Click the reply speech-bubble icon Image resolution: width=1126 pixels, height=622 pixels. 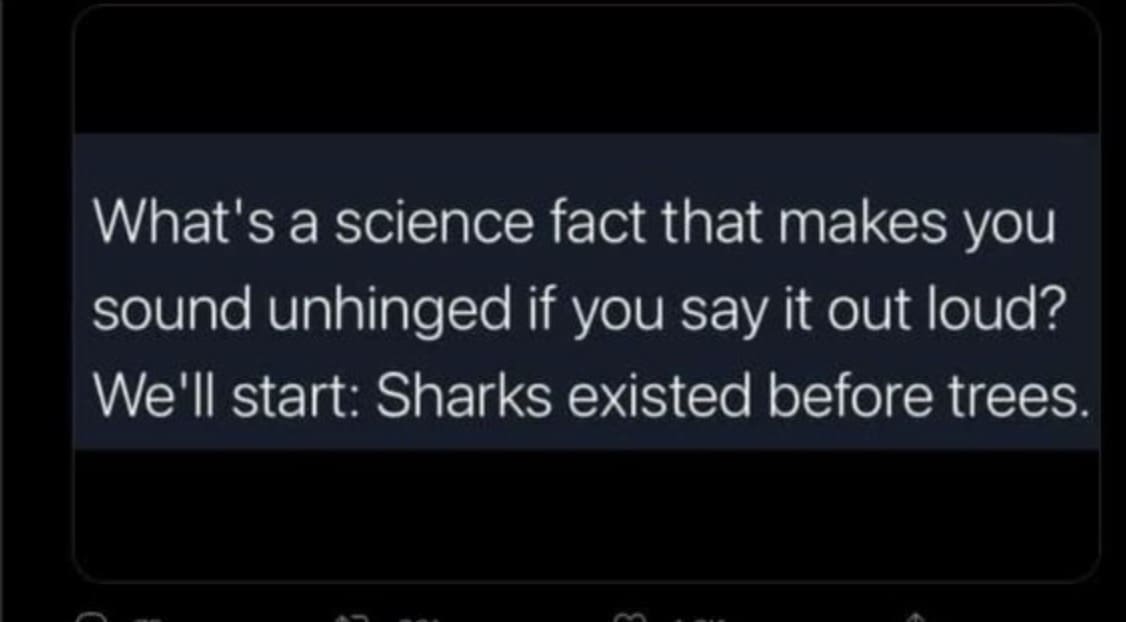tap(88, 615)
